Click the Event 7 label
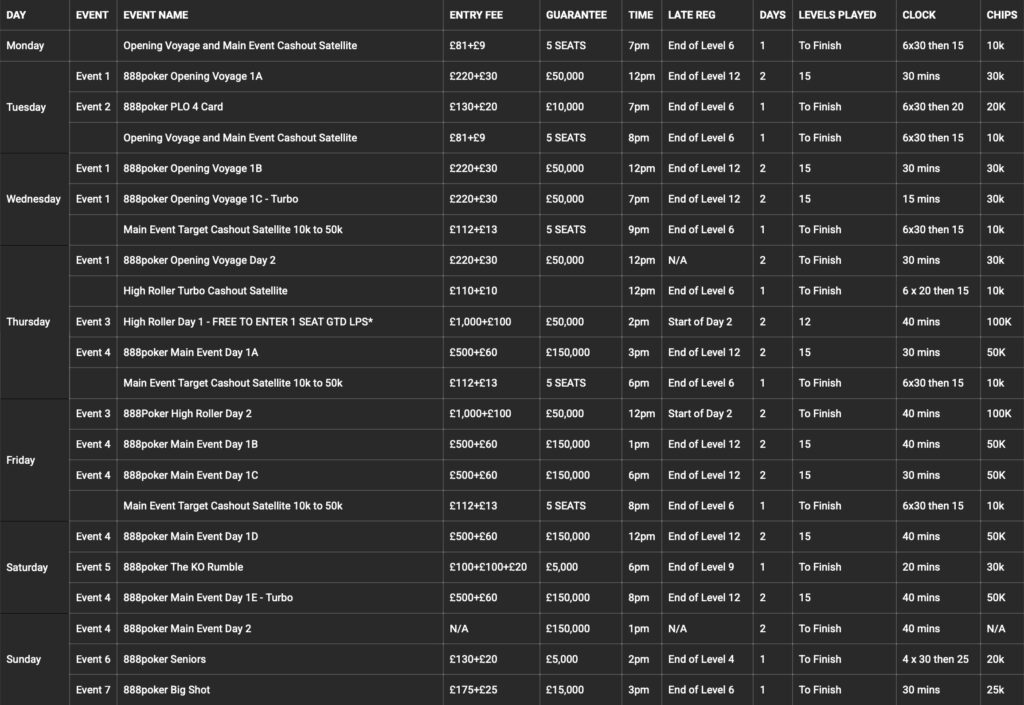Image resolution: width=1024 pixels, height=705 pixels. (93, 690)
